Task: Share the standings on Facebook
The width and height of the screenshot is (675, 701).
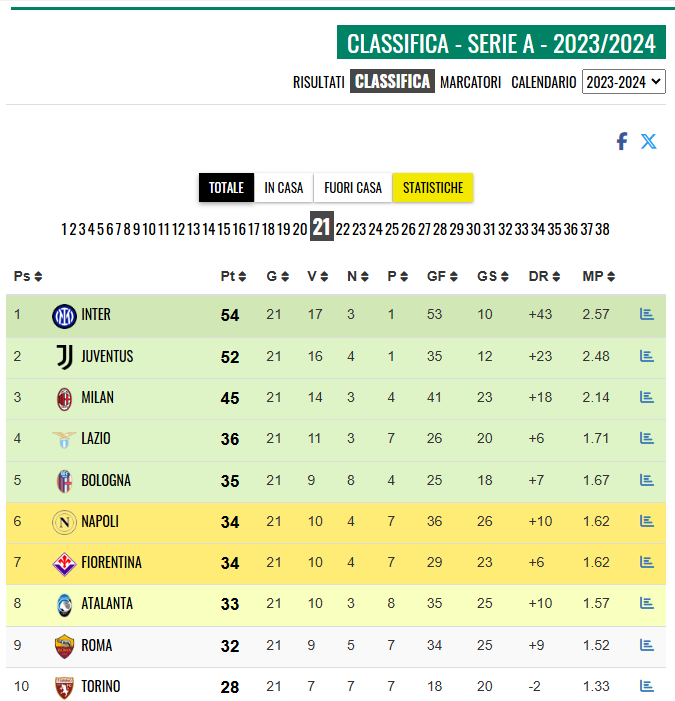Action: point(621,141)
